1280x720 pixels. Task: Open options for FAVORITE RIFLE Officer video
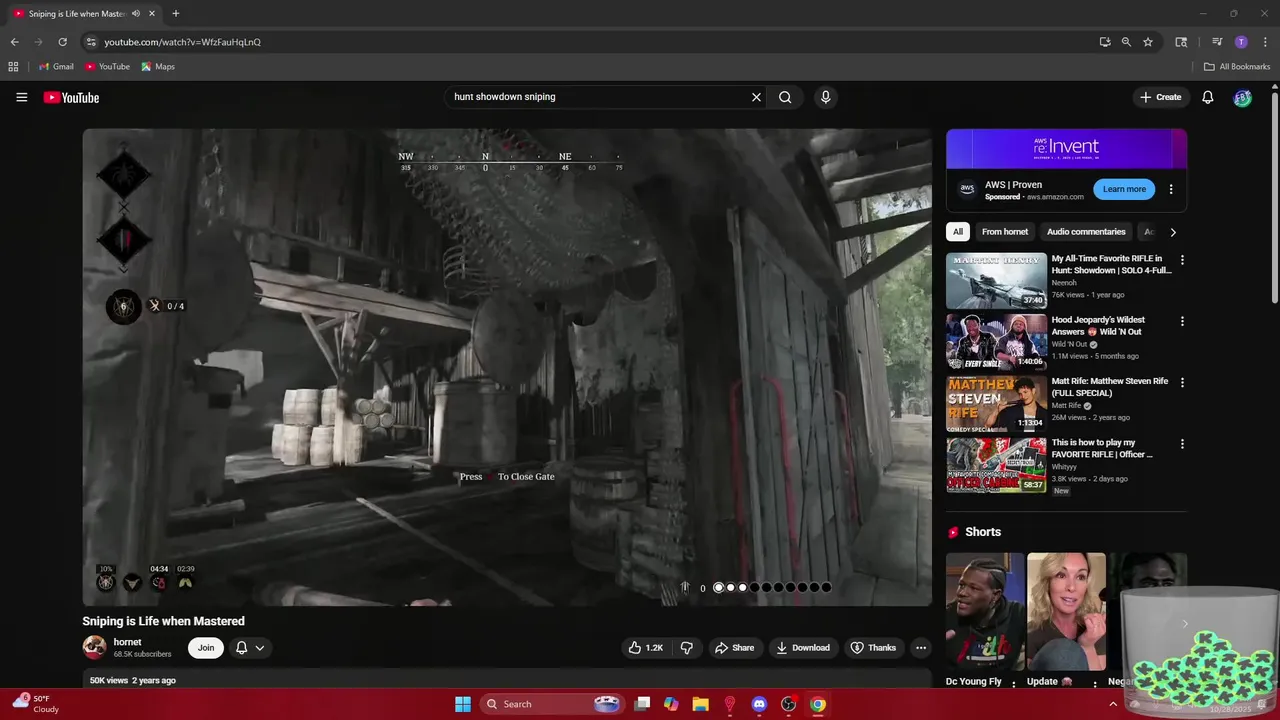pos(1182,444)
